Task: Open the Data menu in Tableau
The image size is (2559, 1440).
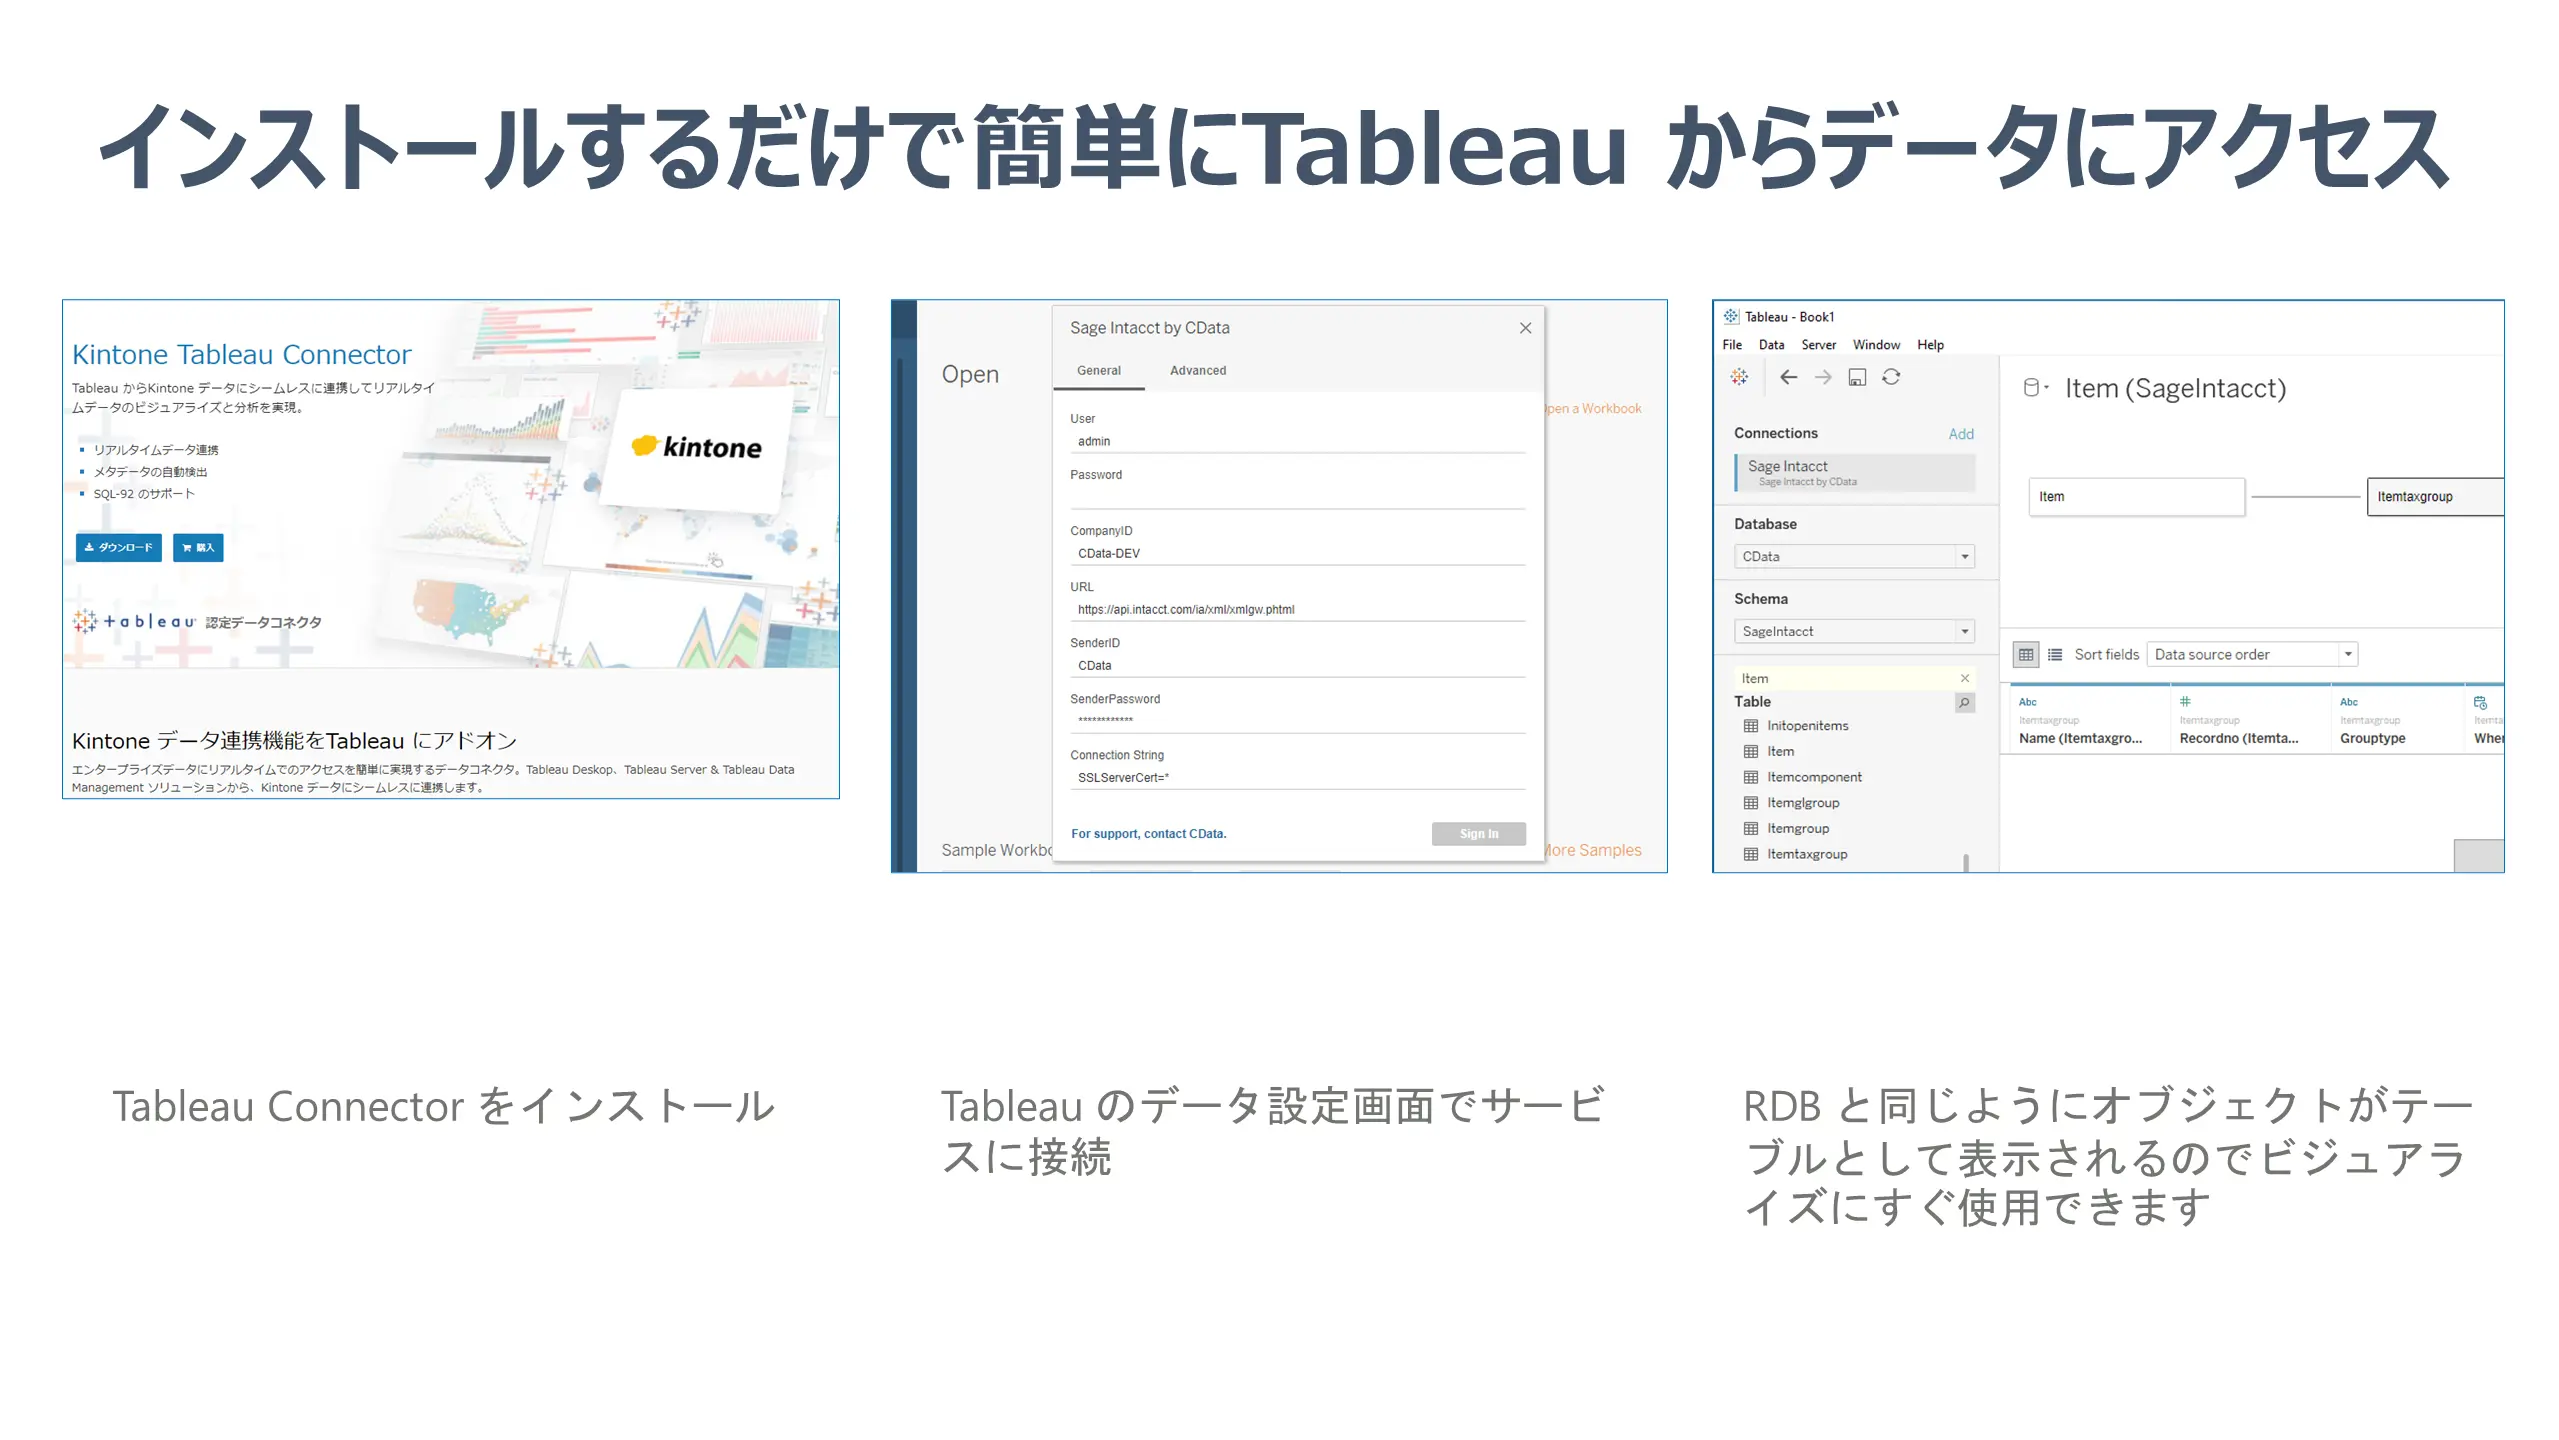Action: (1770, 344)
